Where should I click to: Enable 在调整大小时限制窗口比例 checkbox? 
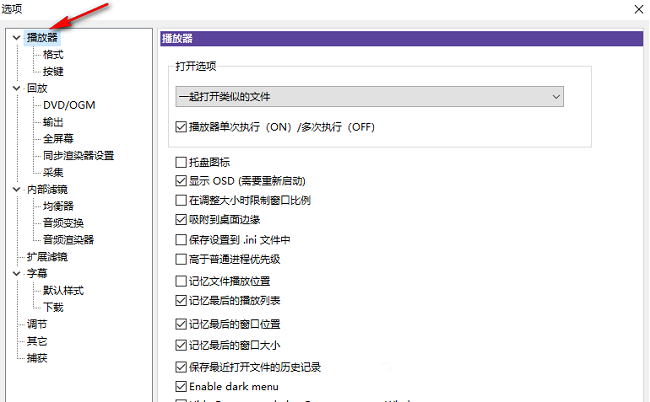point(181,201)
